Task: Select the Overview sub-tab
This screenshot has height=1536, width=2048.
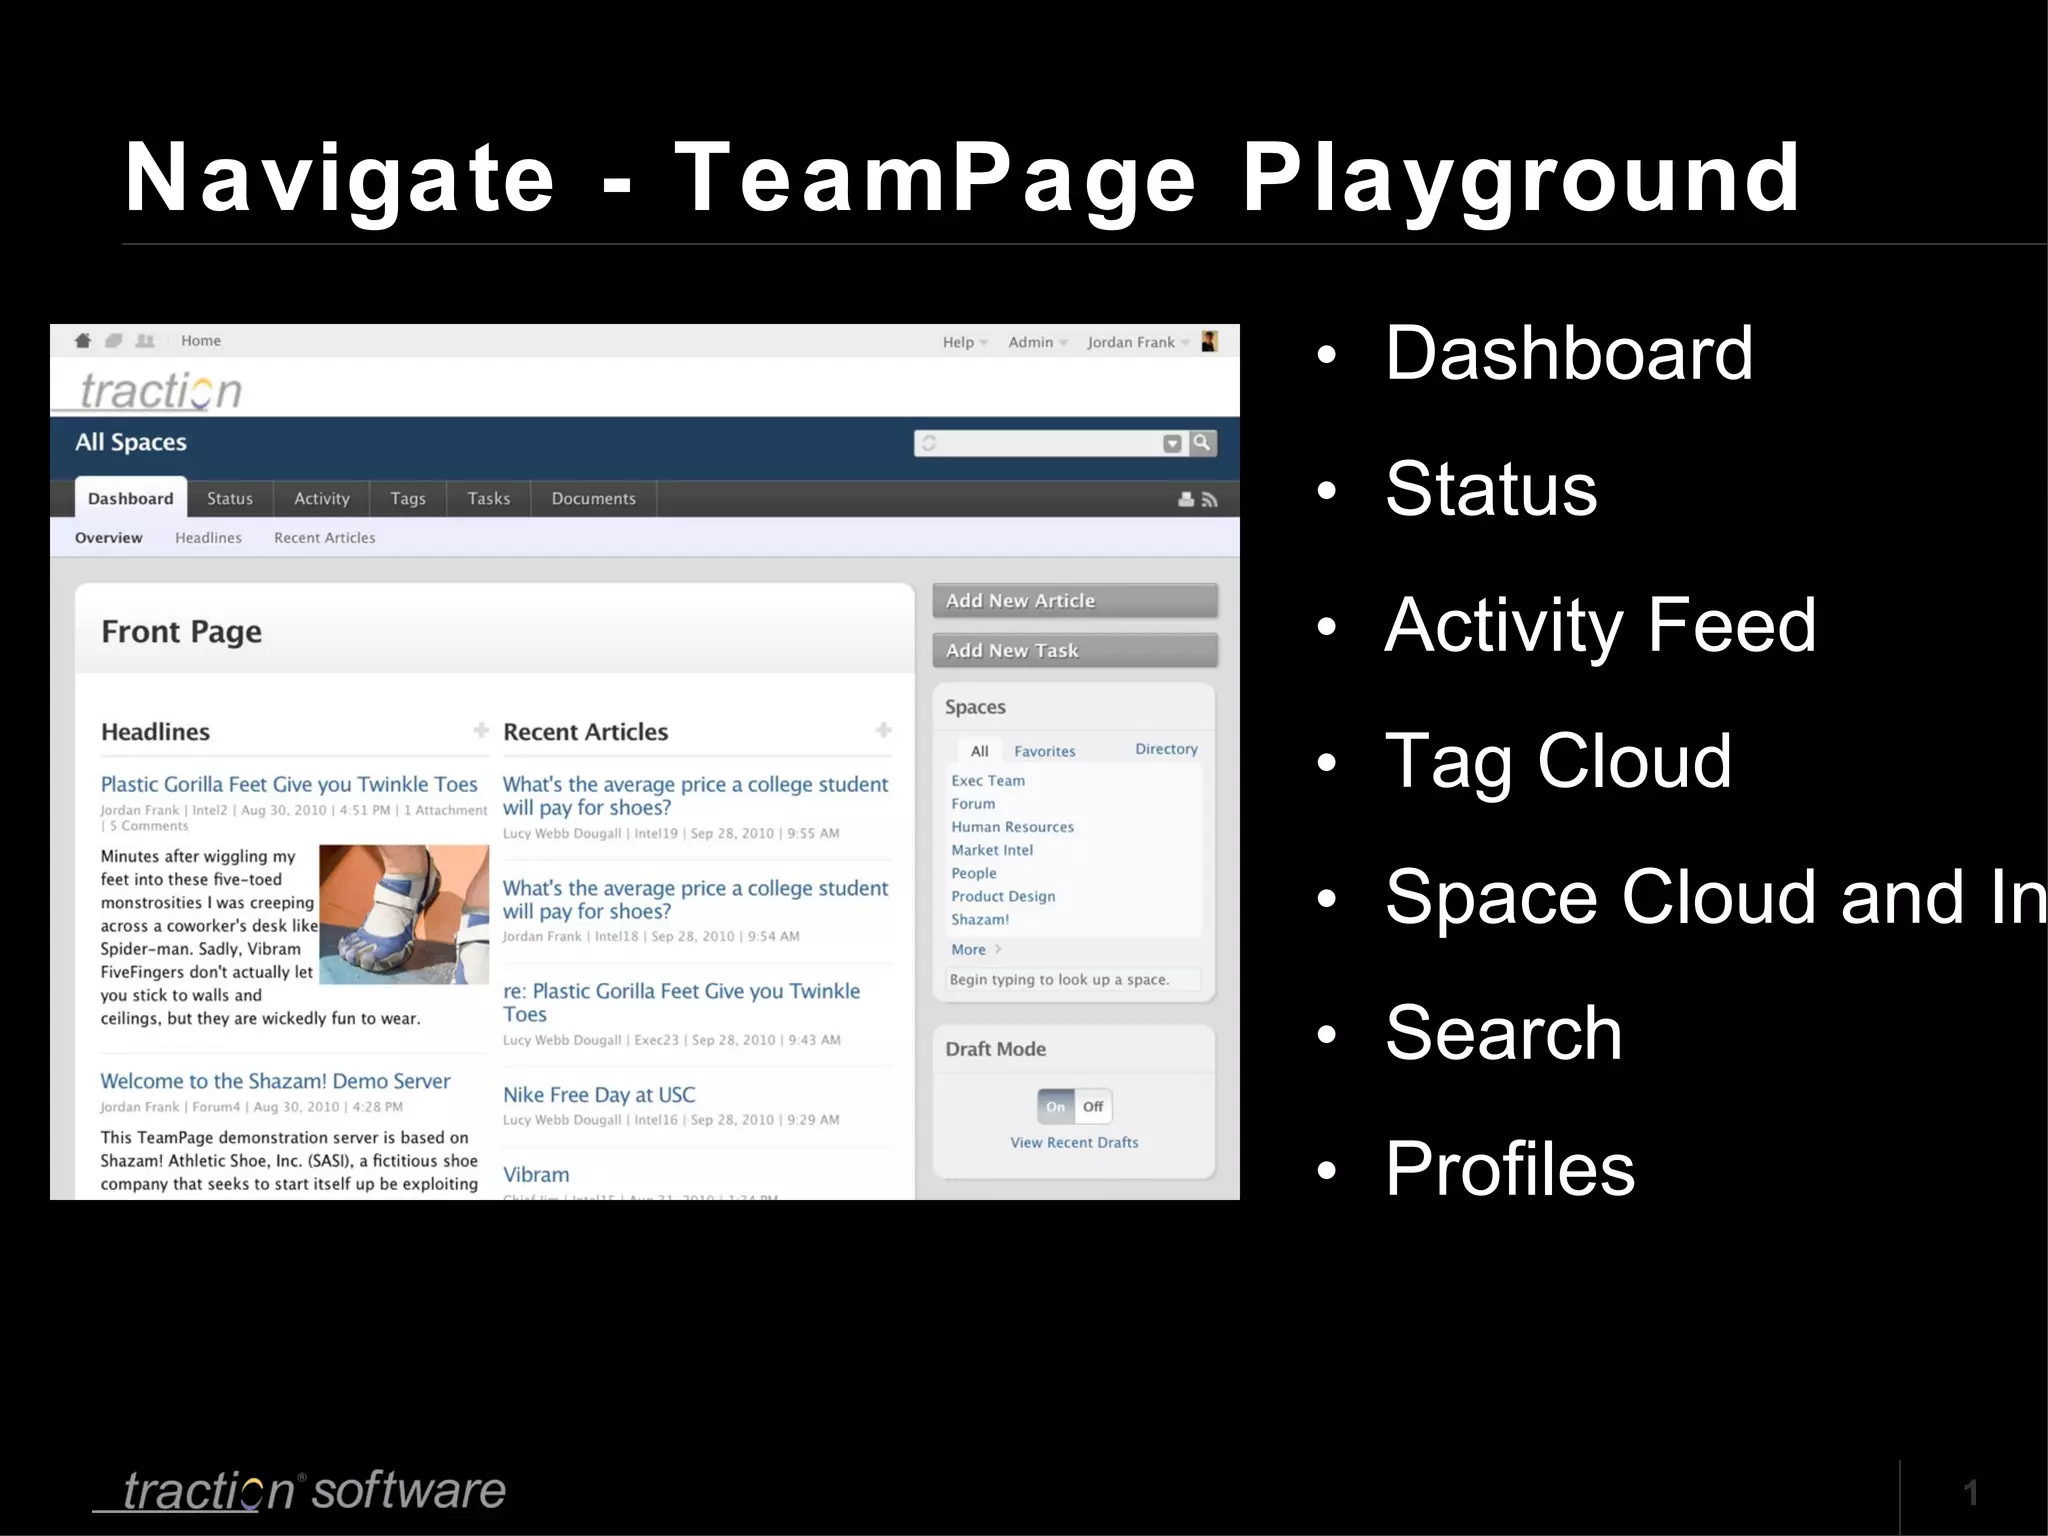Action: (x=109, y=538)
